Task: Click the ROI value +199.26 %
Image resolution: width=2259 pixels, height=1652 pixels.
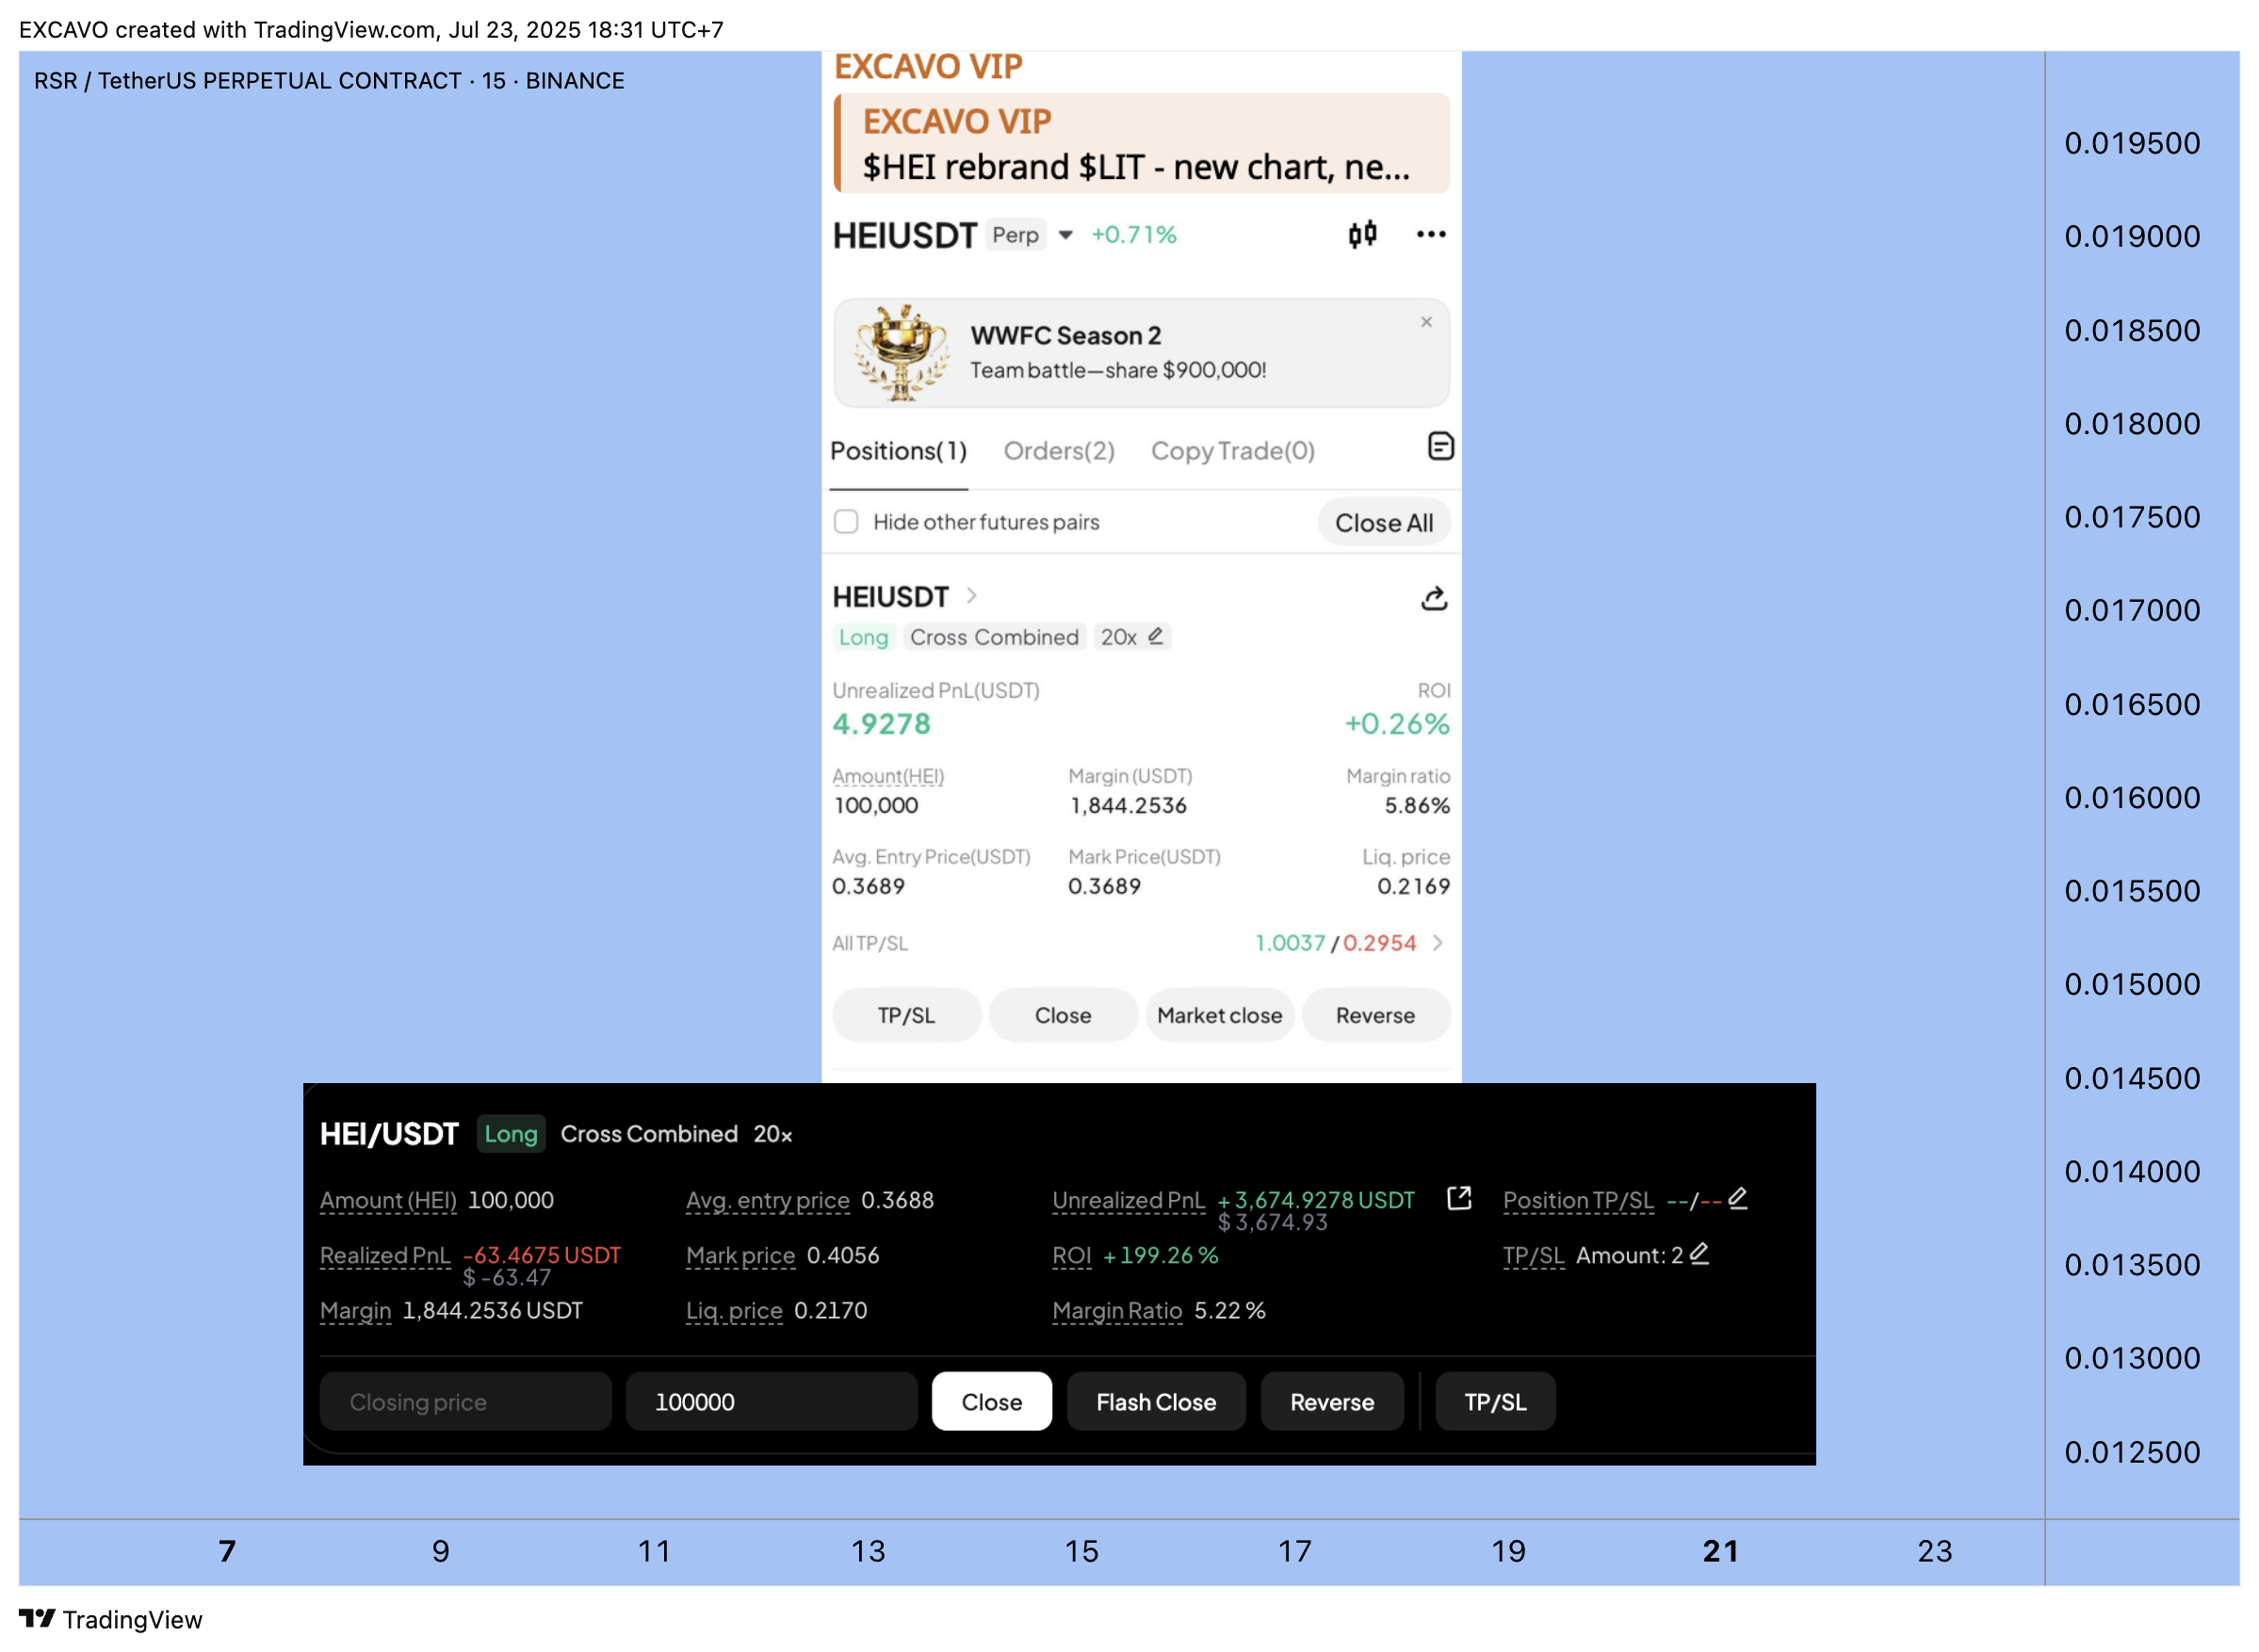Action: point(1160,1255)
